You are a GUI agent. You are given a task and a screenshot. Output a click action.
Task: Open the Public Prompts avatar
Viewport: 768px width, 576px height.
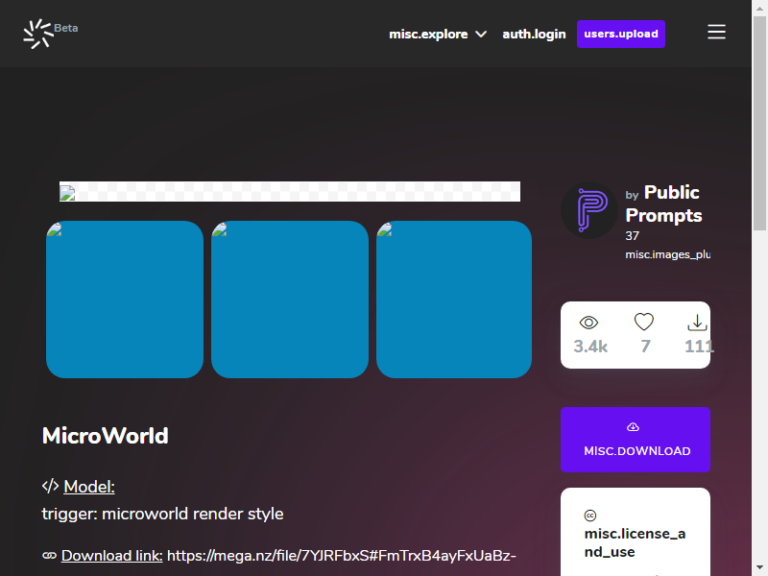pyautogui.click(x=589, y=210)
